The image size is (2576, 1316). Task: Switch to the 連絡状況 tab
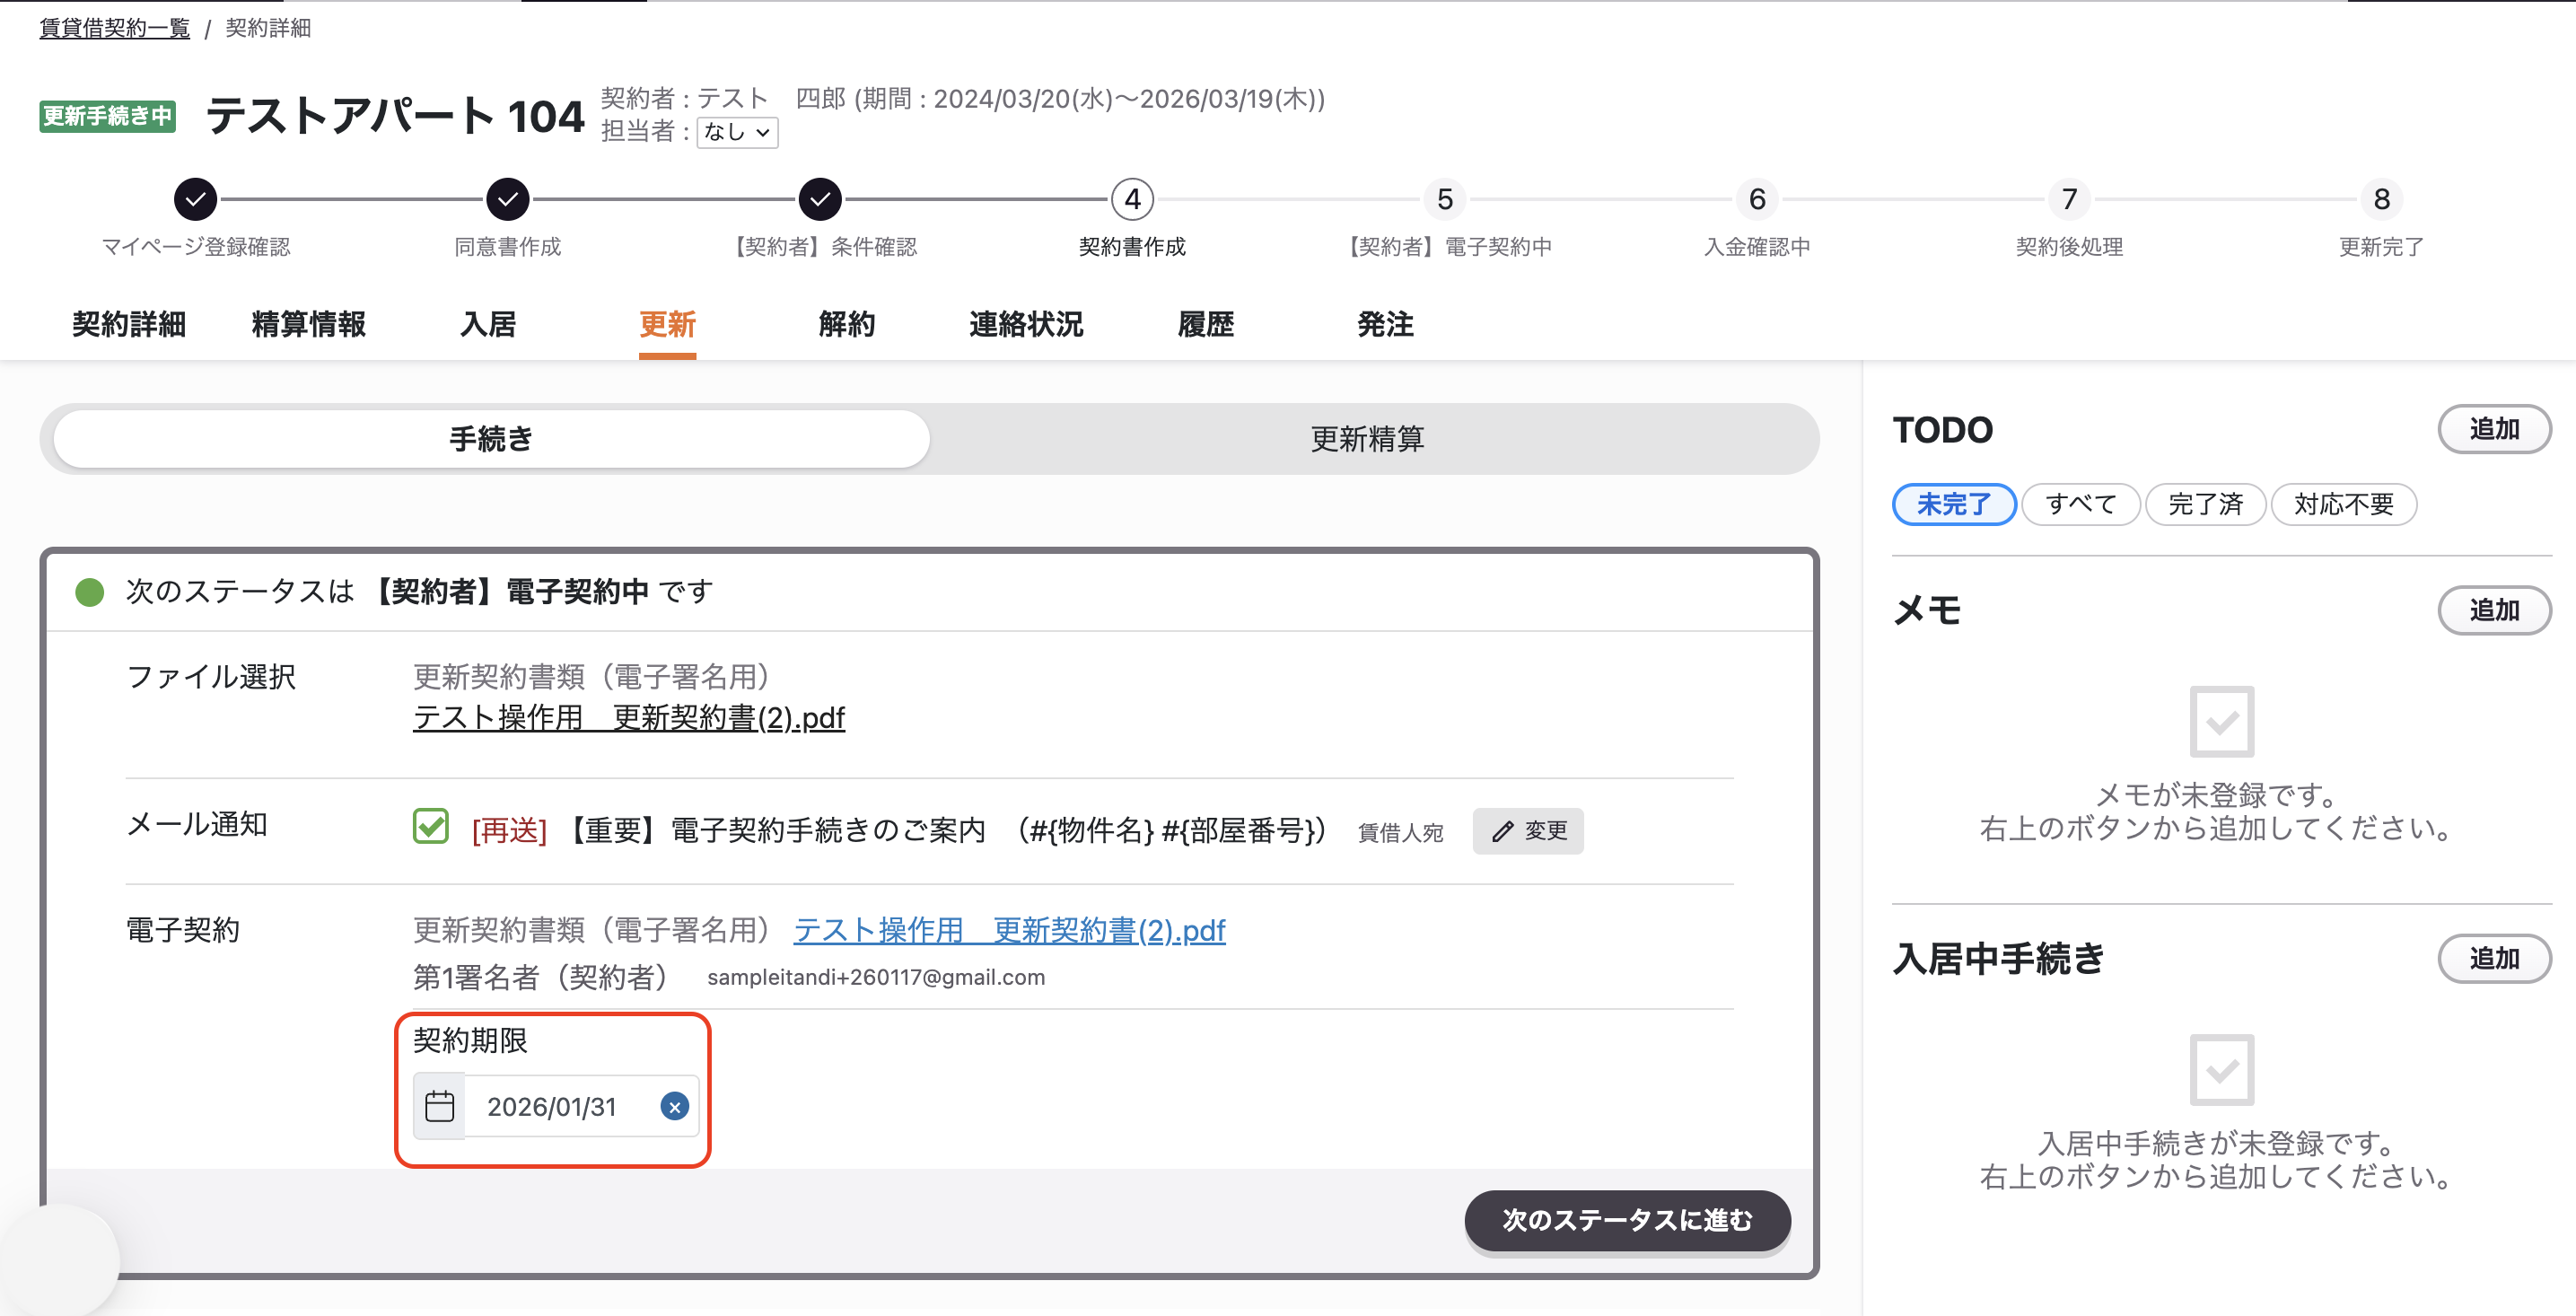tap(1026, 324)
